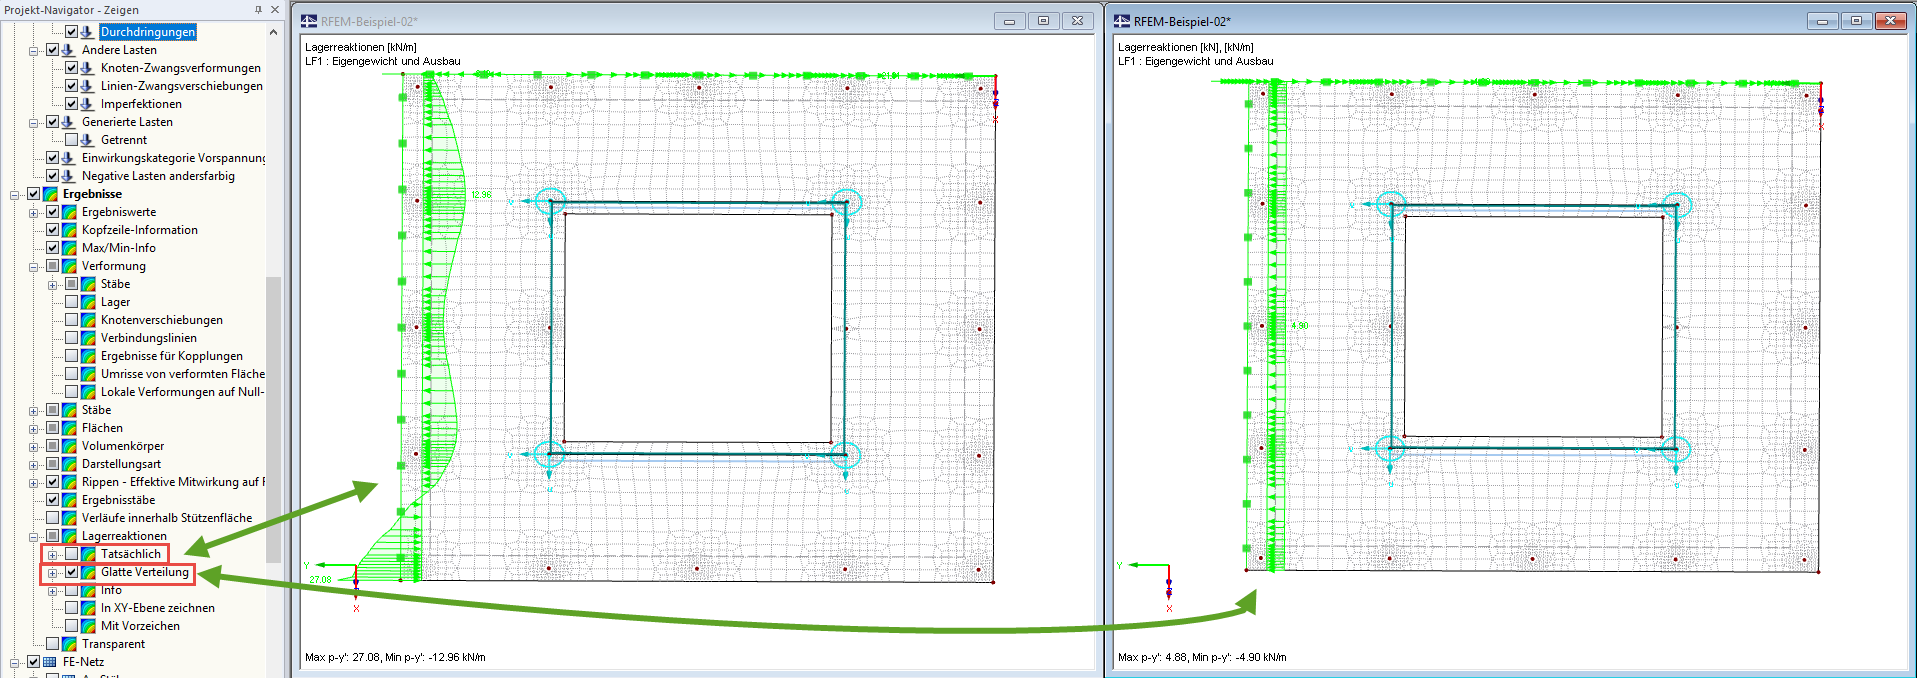
Task: Click the navigator vertical scrollbar thumb
Action: coord(273,419)
